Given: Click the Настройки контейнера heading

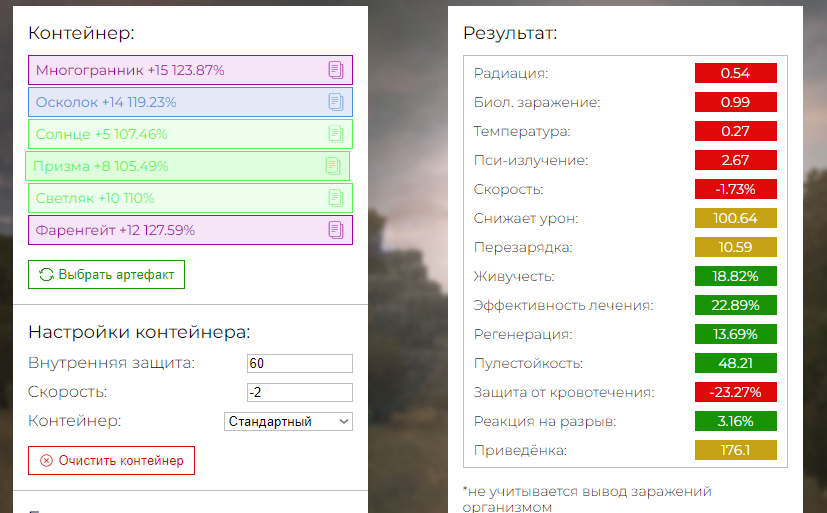Looking at the screenshot, I should [139, 332].
